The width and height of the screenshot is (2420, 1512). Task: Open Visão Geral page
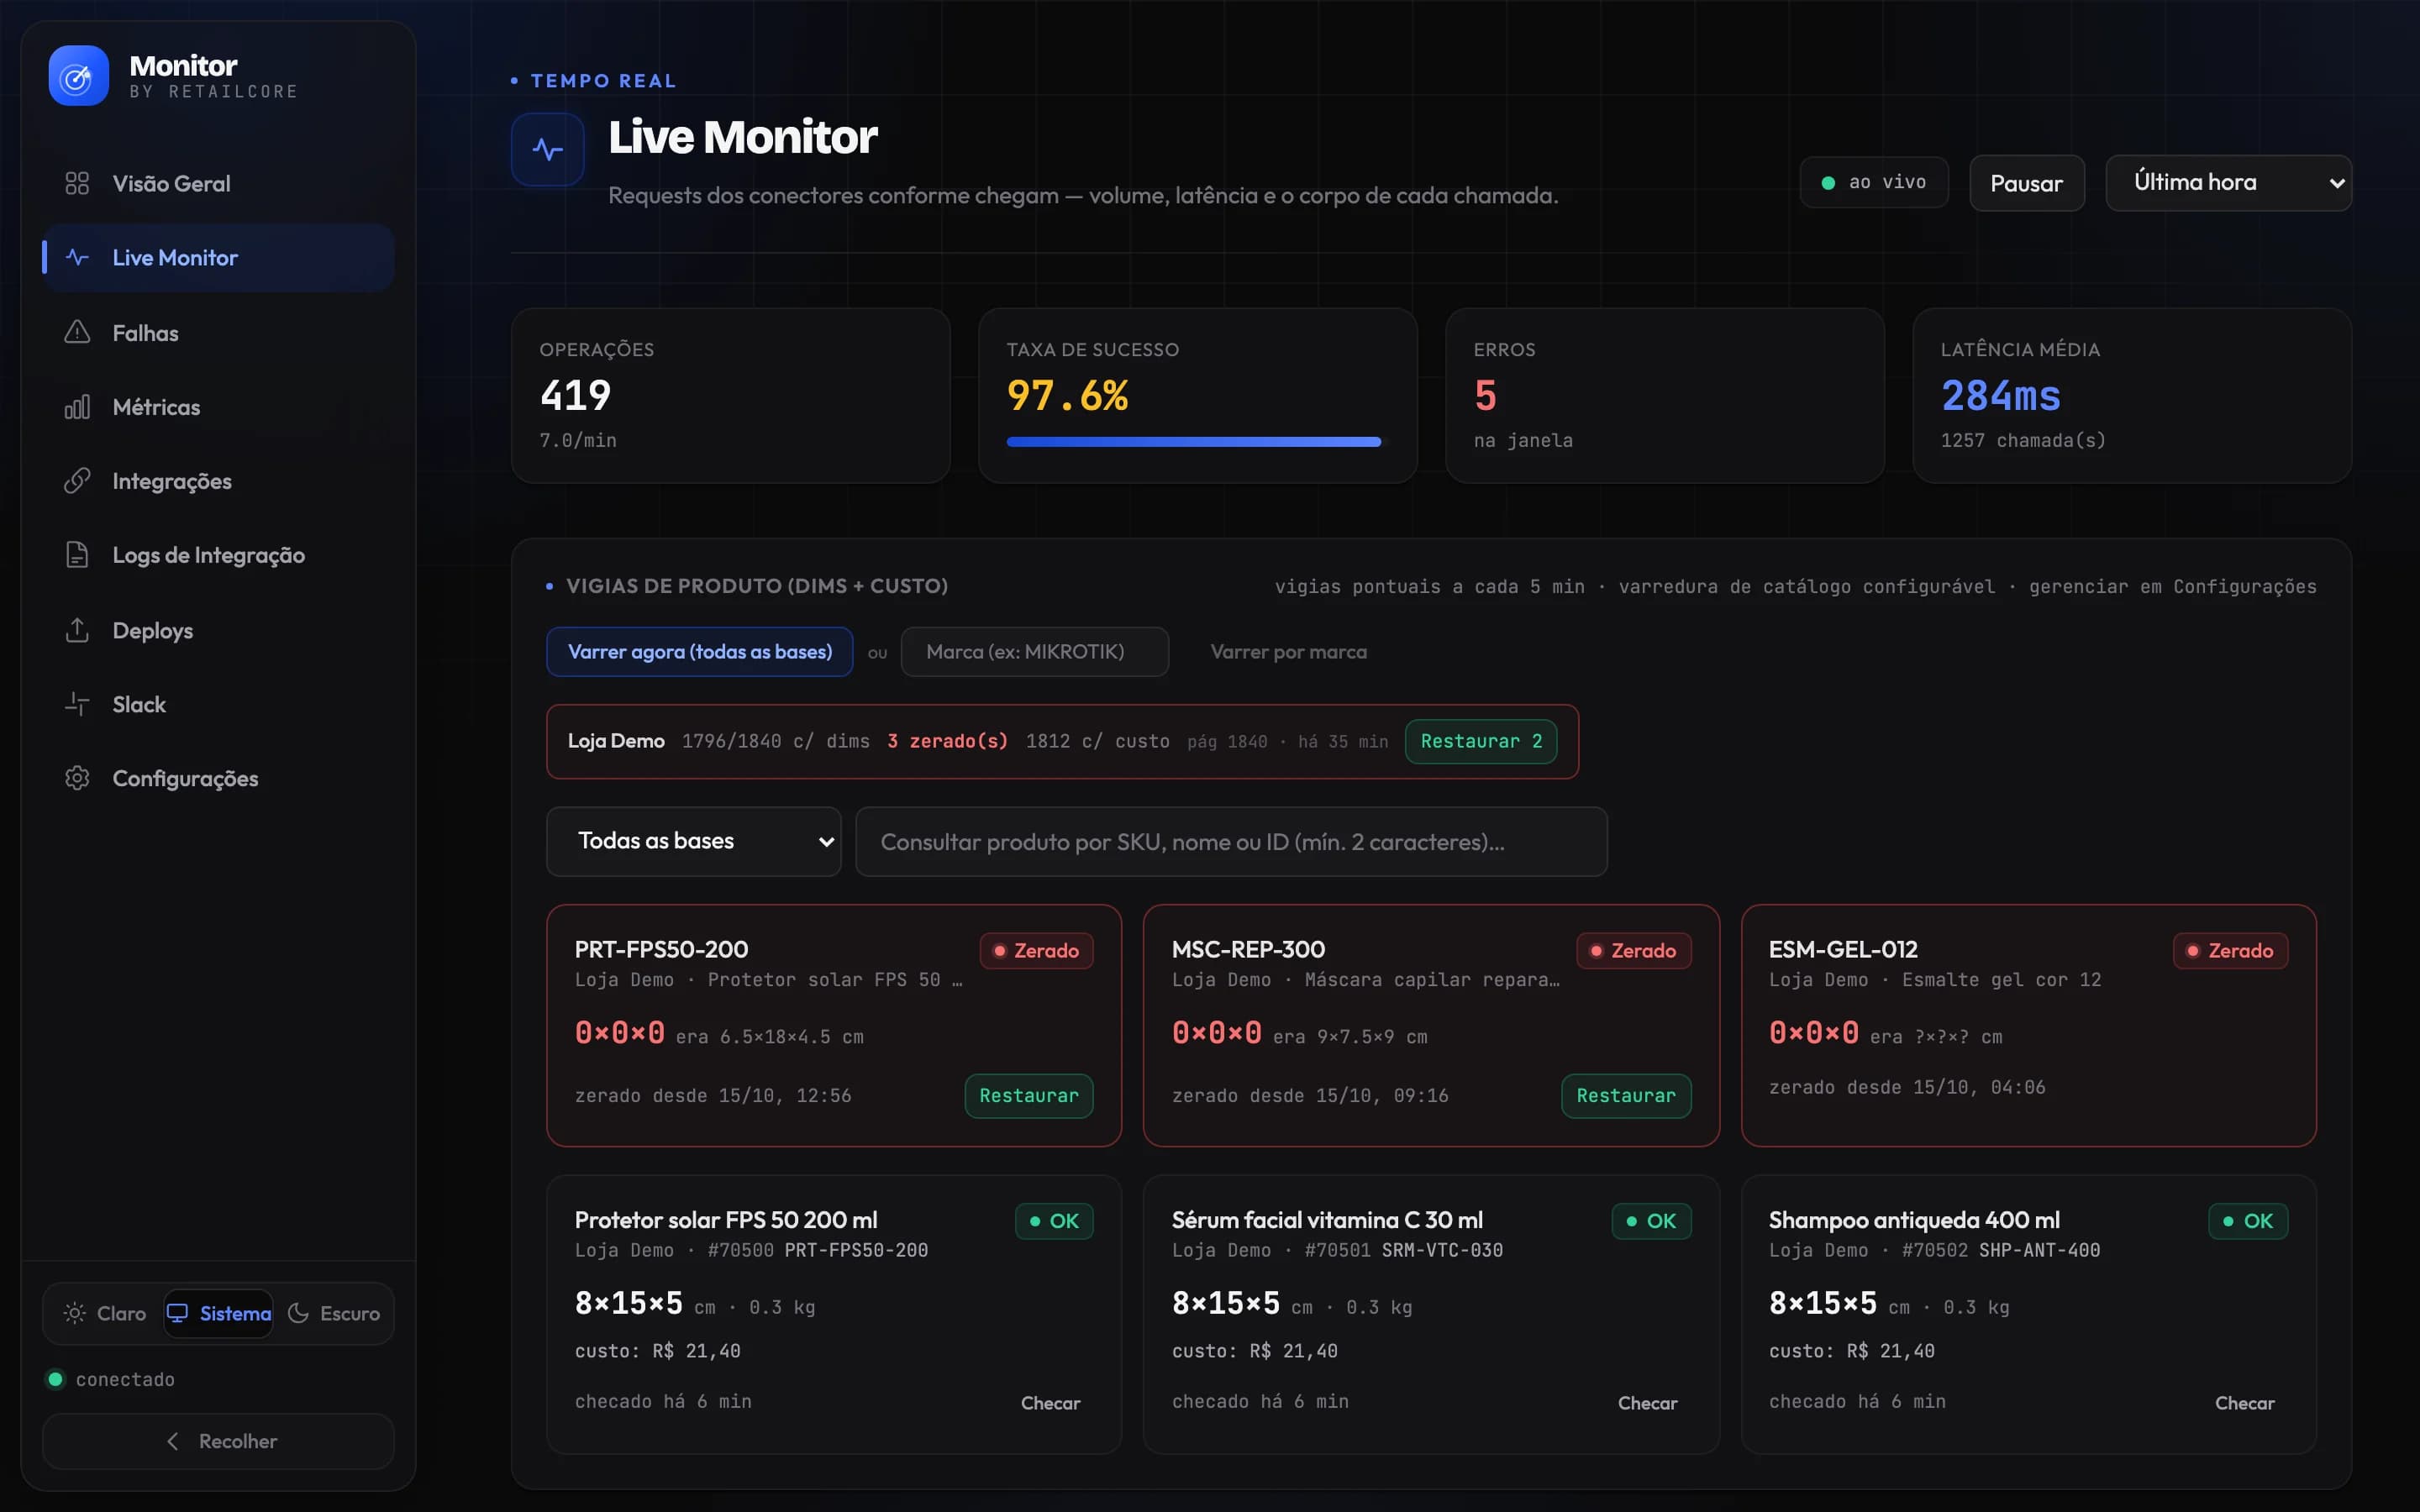[x=218, y=183]
